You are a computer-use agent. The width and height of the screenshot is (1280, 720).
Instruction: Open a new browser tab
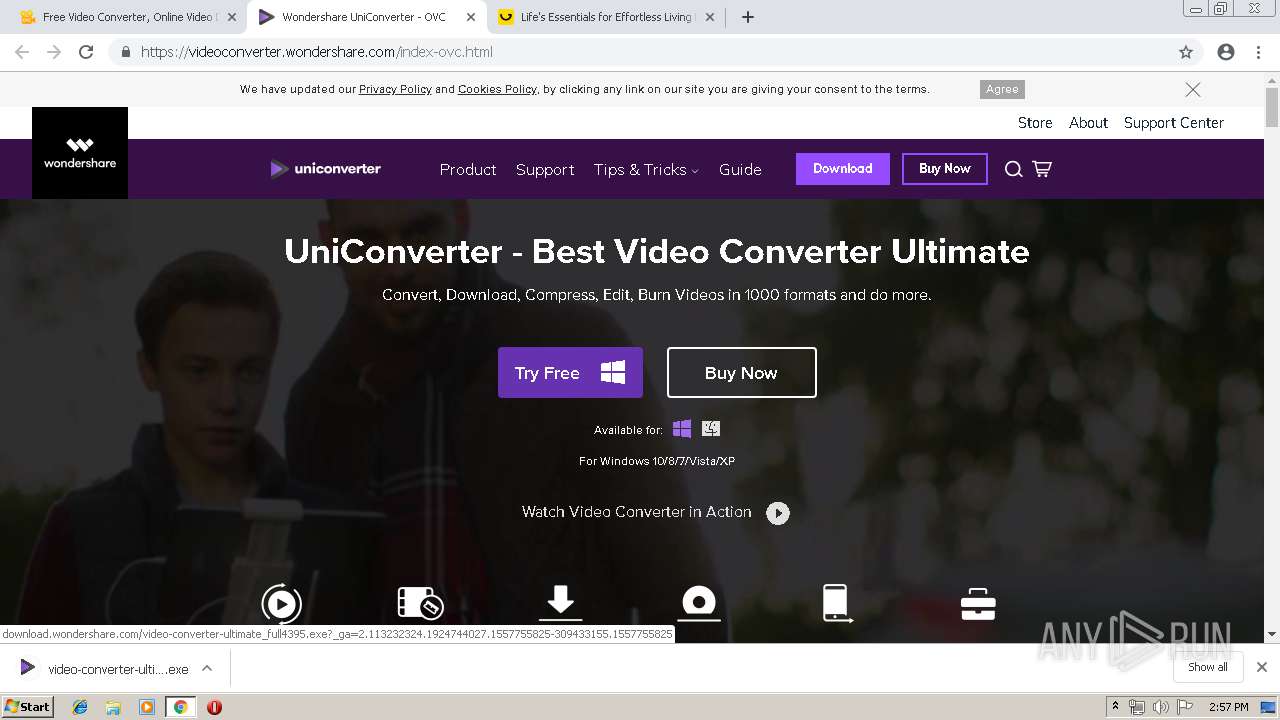[x=747, y=17]
